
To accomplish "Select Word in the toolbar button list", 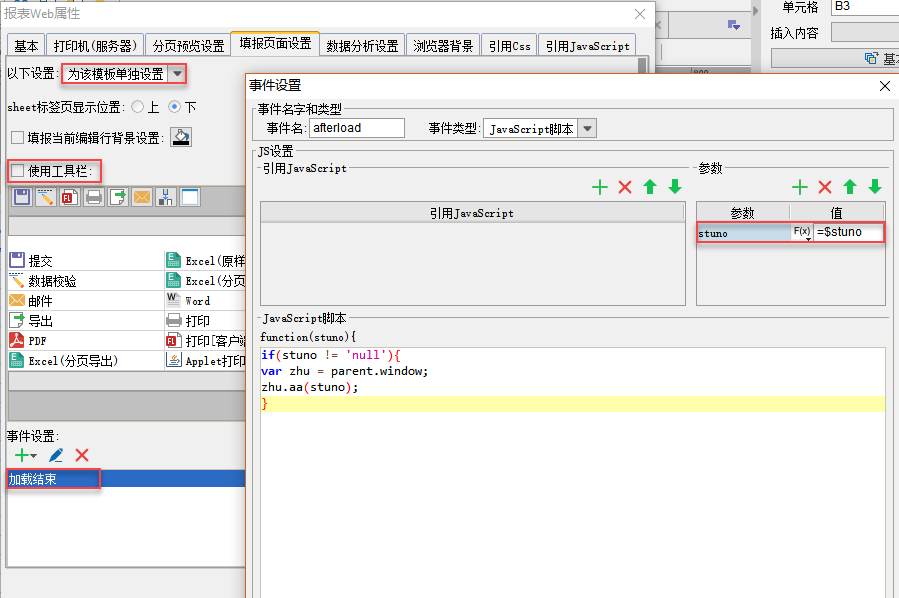I will pos(205,300).
